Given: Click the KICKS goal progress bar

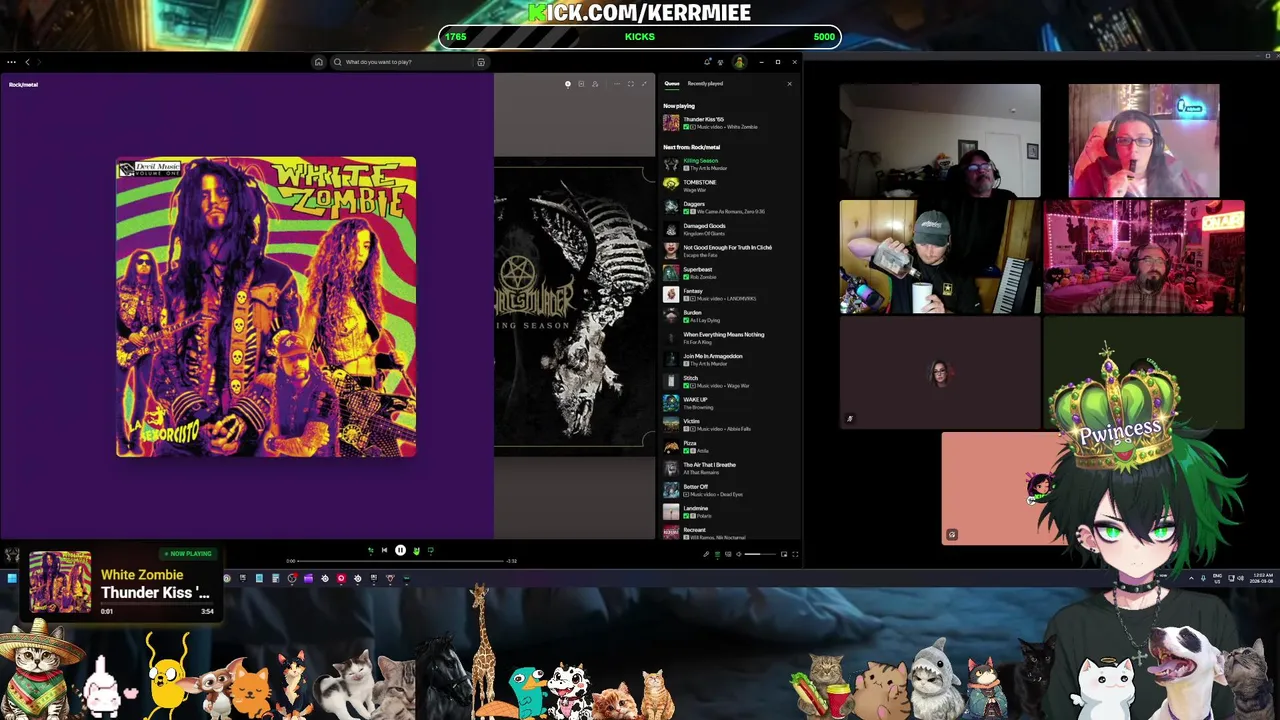Looking at the screenshot, I should 640,37.
